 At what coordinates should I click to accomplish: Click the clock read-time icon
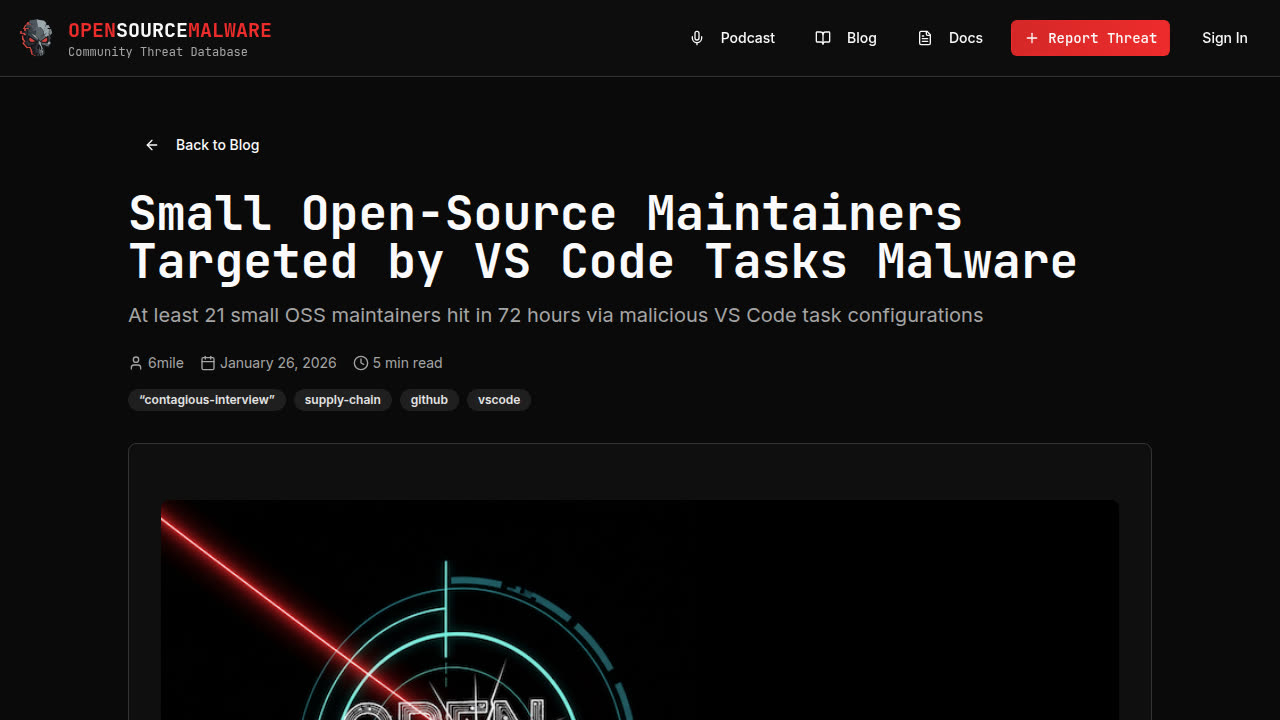[x=361, y=363]
